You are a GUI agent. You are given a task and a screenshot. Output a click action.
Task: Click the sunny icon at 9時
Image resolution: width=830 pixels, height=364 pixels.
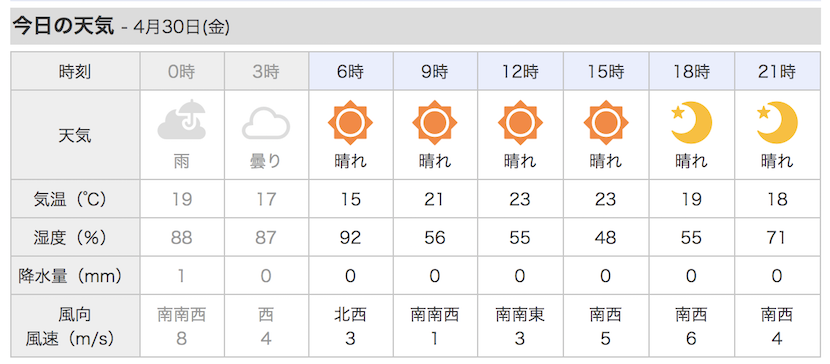click(x=435, y=122)
